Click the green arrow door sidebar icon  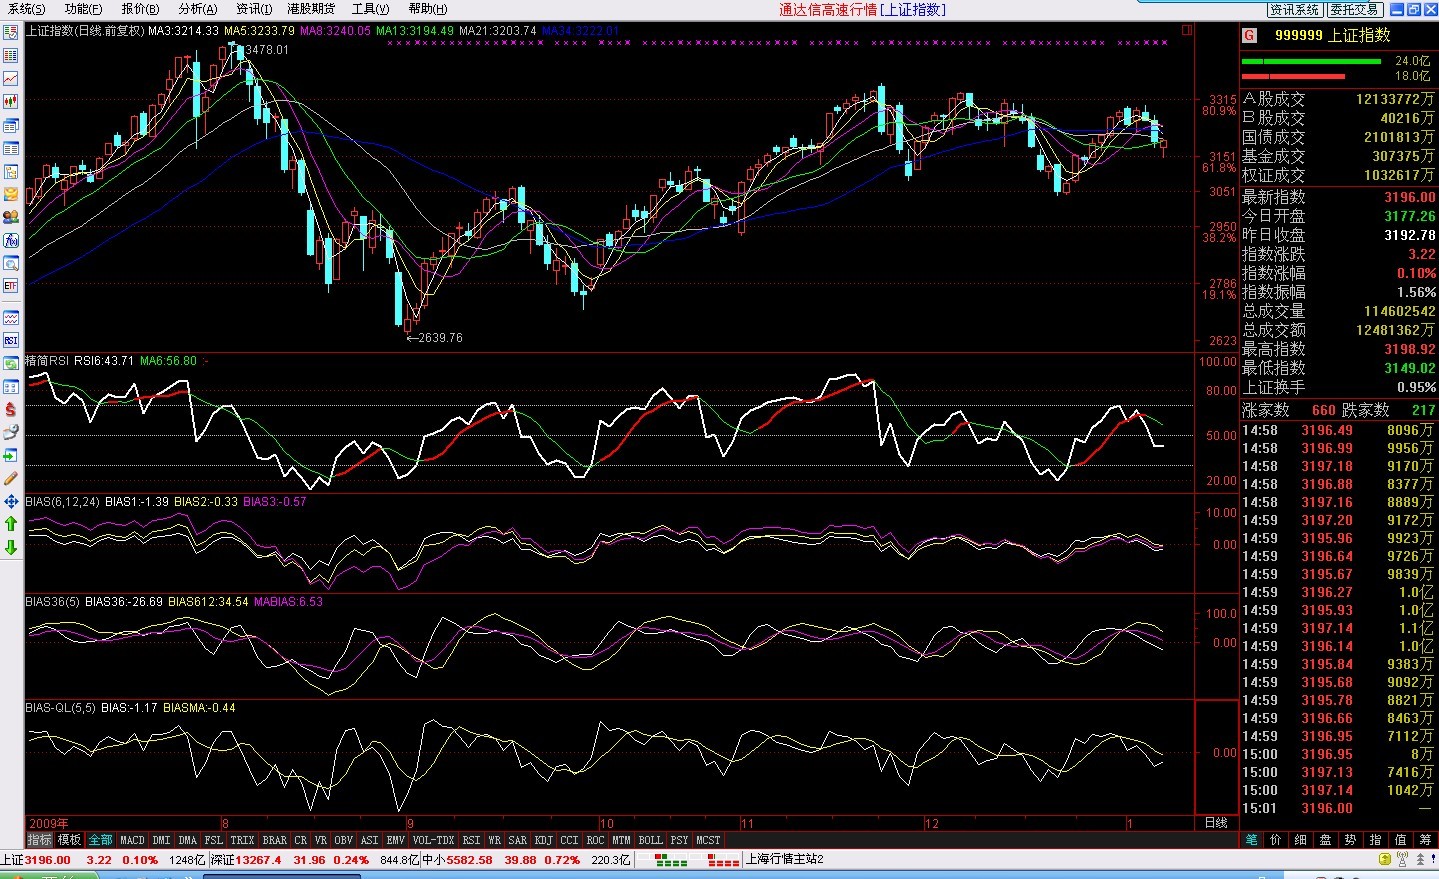[x=11, y=456]
